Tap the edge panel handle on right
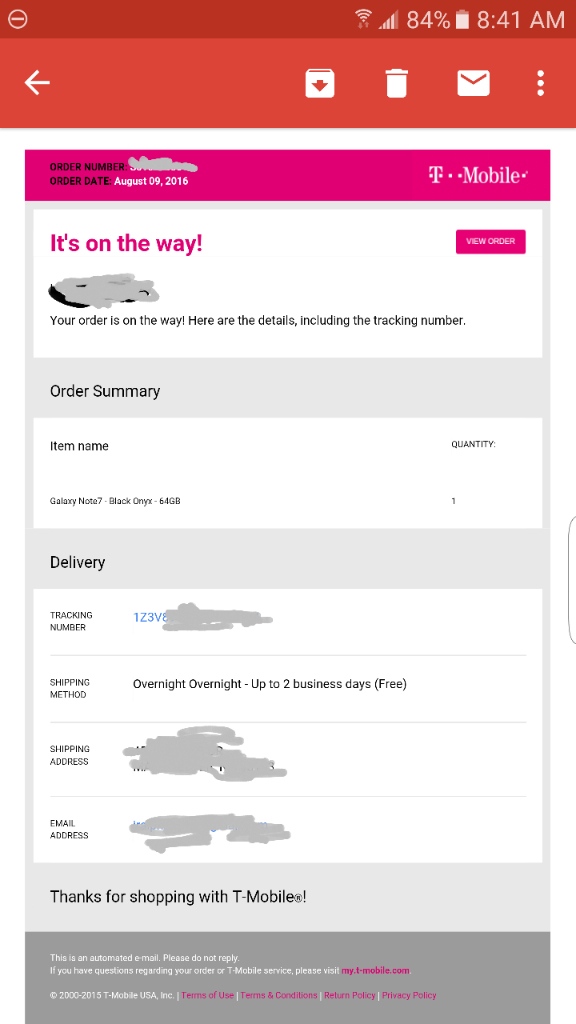 click(572, 581)
